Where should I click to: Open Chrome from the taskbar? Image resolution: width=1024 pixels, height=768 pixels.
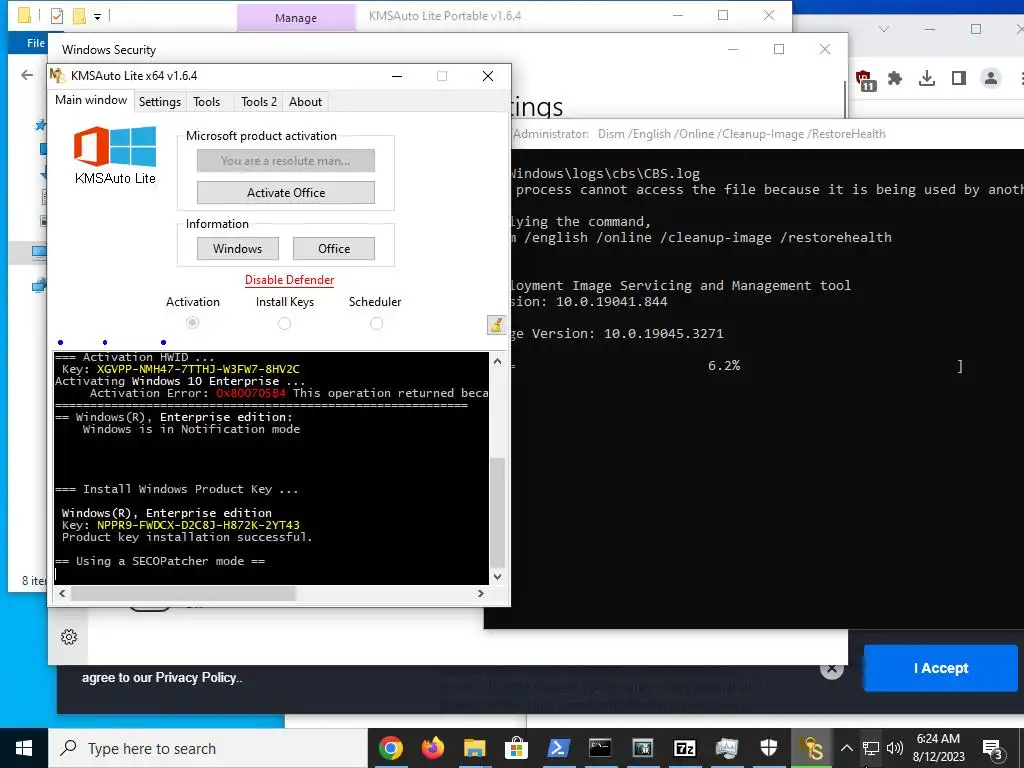click(391, 748)
